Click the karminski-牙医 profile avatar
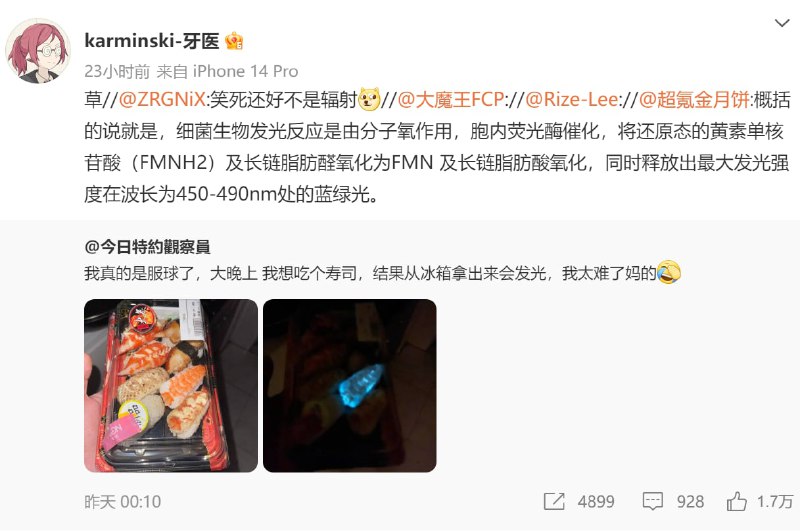This screenshot has width=800, height=531. (x=38, y=51)
